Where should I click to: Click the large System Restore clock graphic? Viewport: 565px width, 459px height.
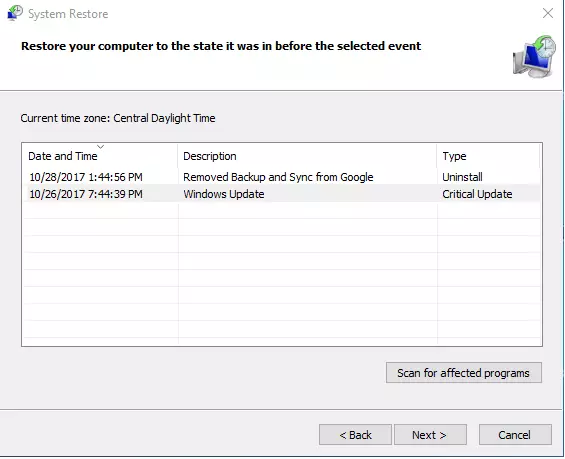coord(534,57)
